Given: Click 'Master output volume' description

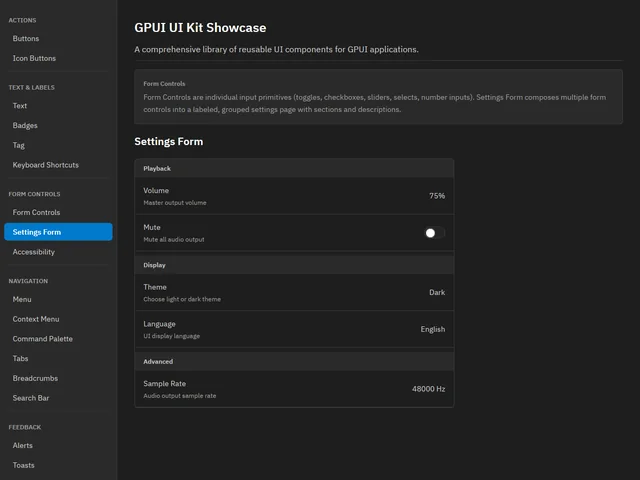Looking at the screenshot, I should coord(175,203).
